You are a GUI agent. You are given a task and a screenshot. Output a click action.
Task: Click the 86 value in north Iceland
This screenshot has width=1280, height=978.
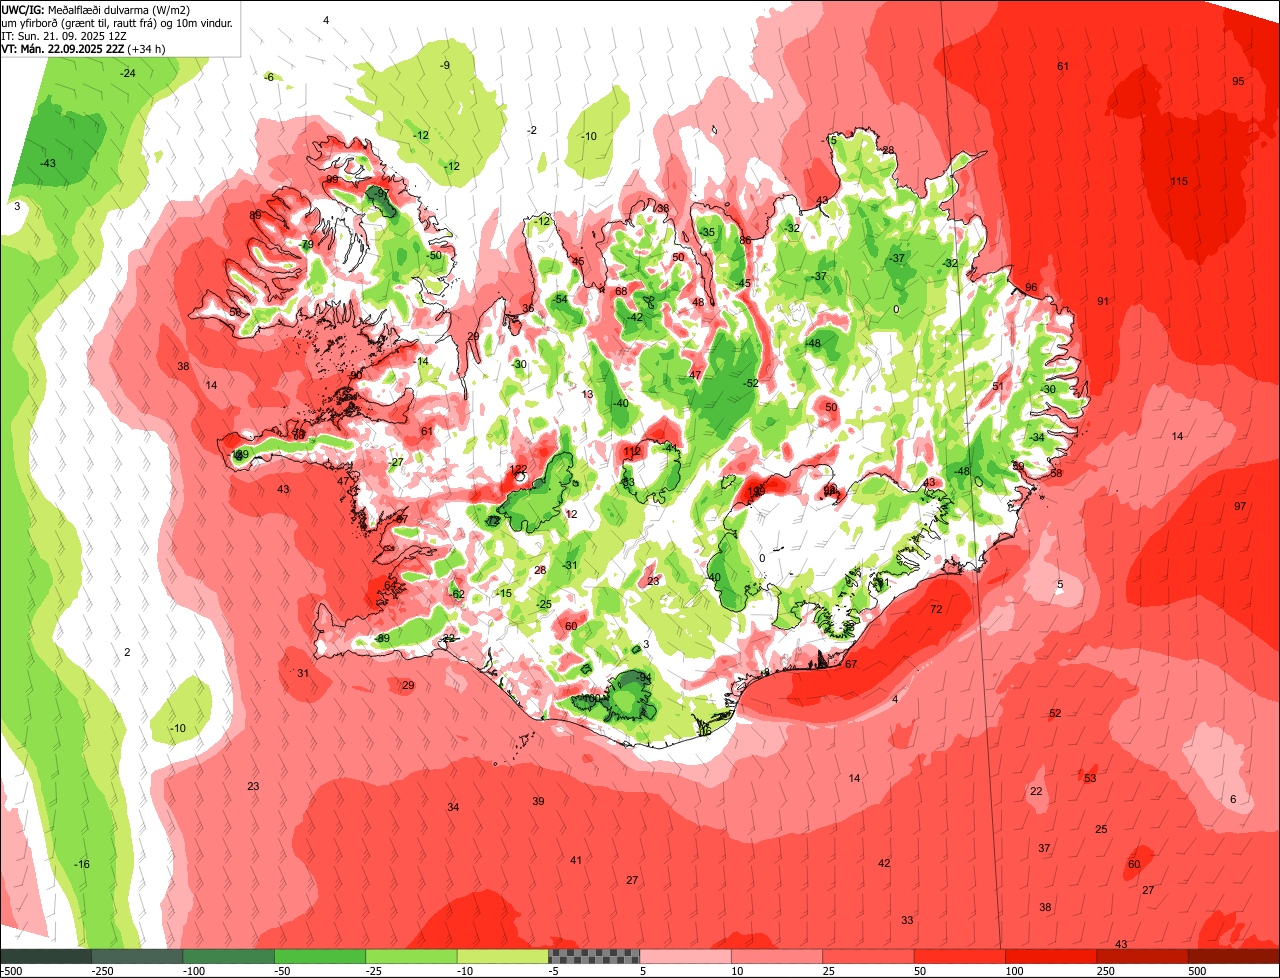pyautogui.click(x=744, y=240)
